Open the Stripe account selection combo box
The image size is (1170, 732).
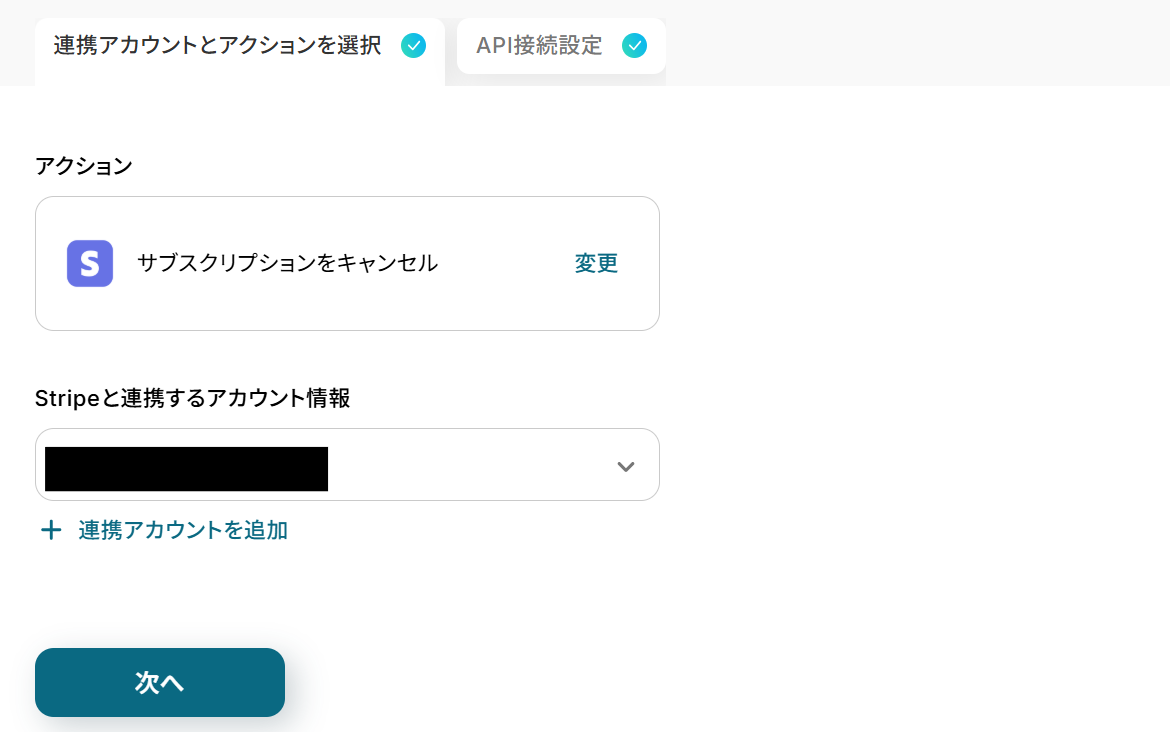tap(470, 465)
